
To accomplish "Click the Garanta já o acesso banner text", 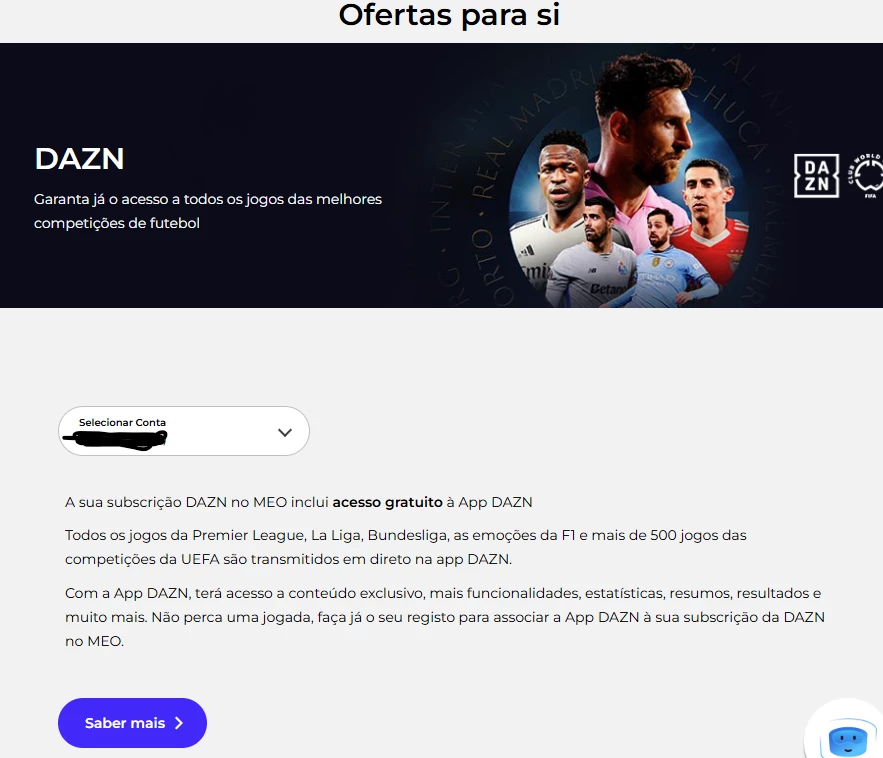I will (208, 211).
